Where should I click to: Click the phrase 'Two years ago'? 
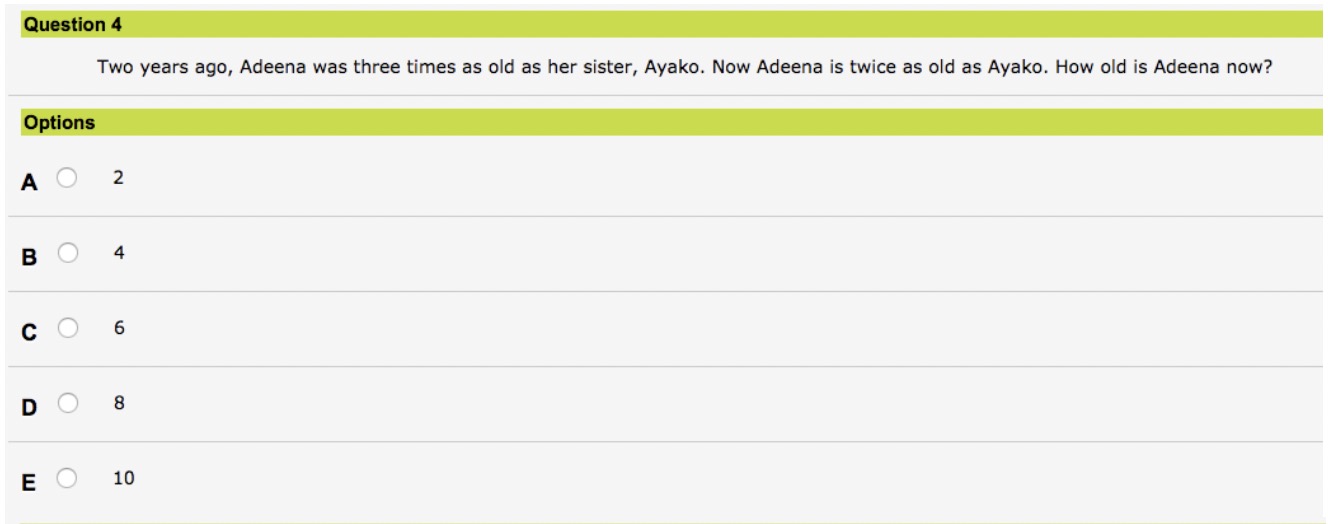pos(147,67)
